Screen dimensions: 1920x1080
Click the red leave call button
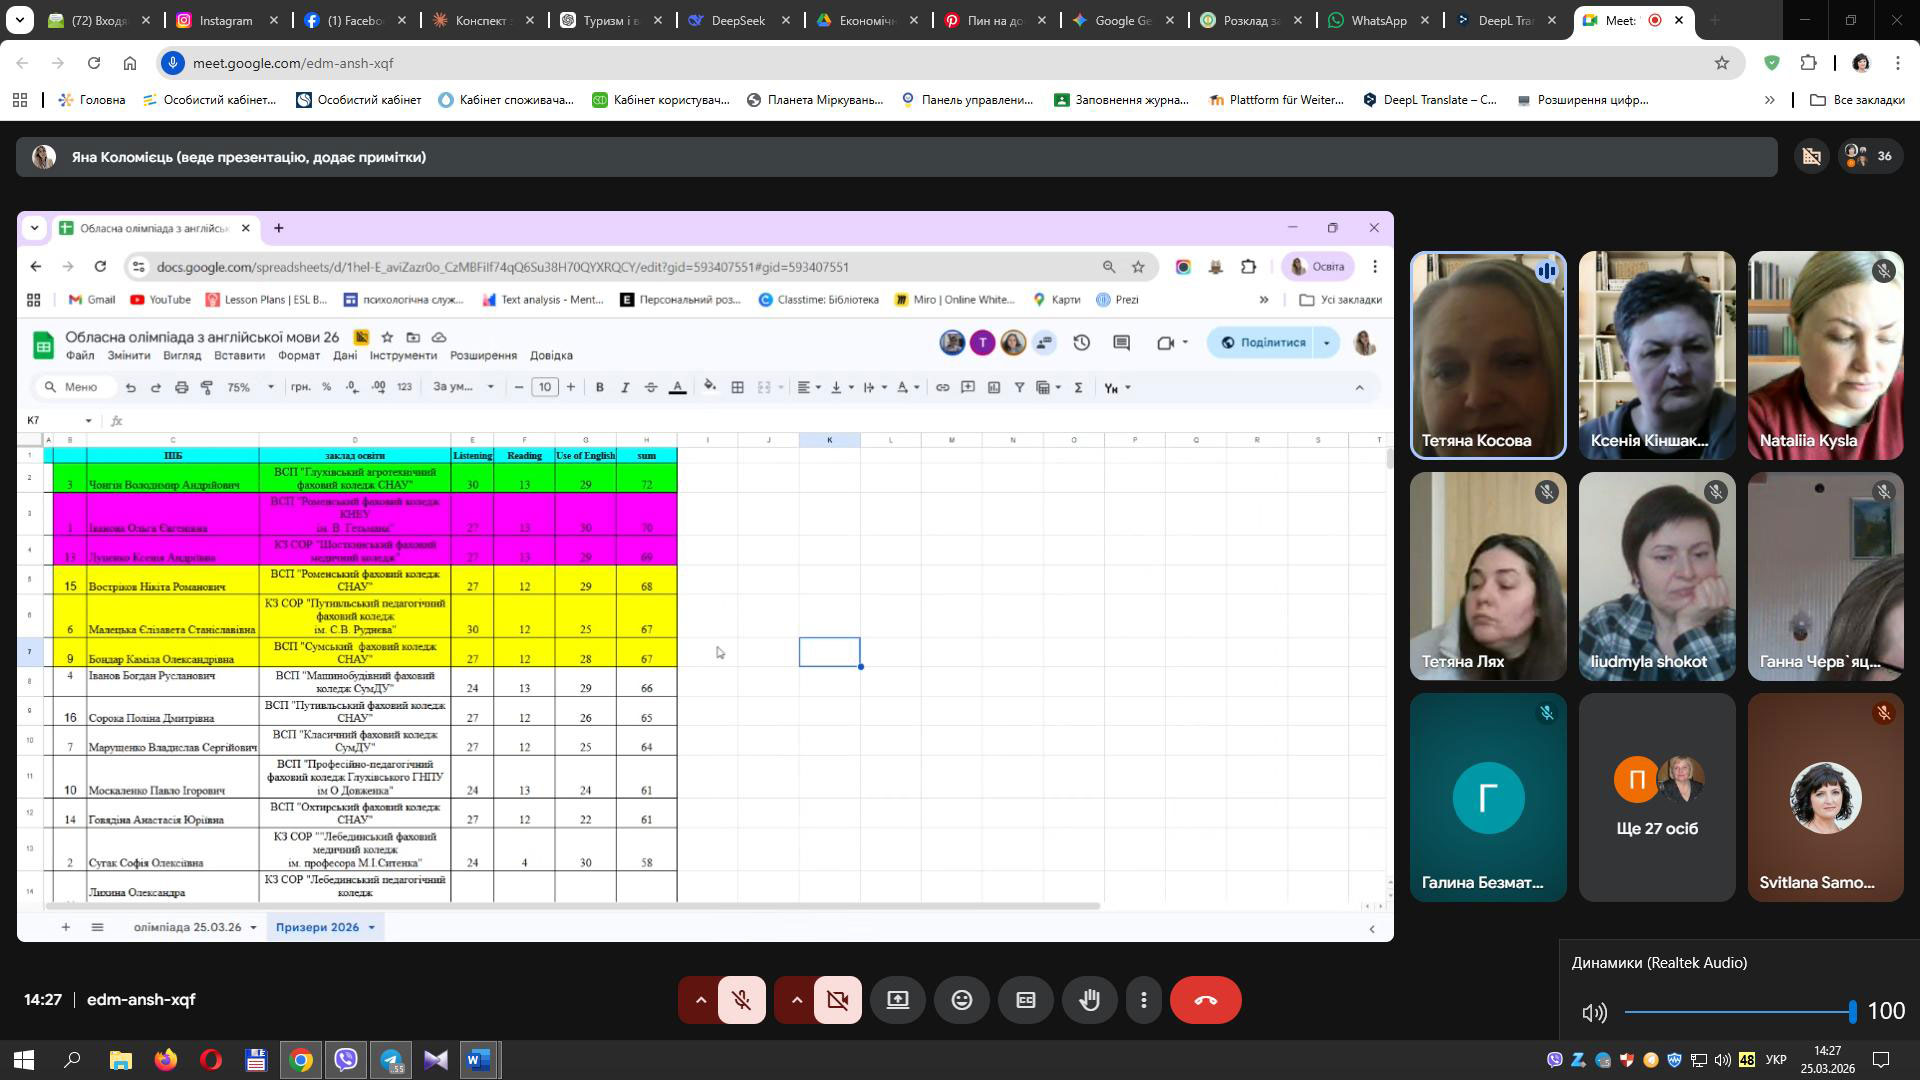pyautogui.click(x=1205, y=1000)
